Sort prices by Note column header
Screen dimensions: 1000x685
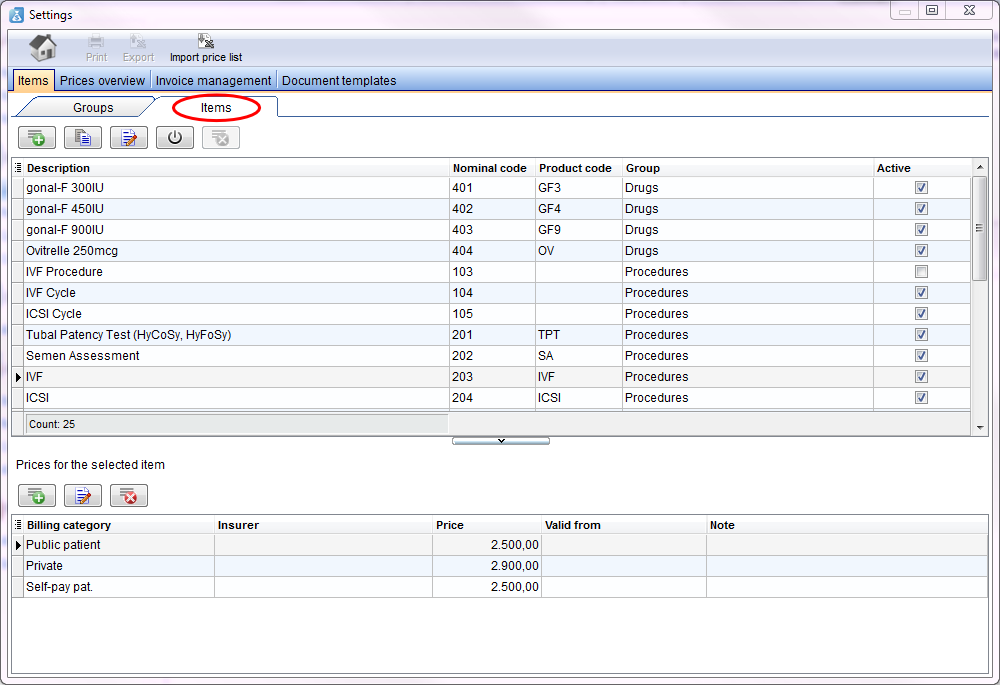[x=847, y=525]
